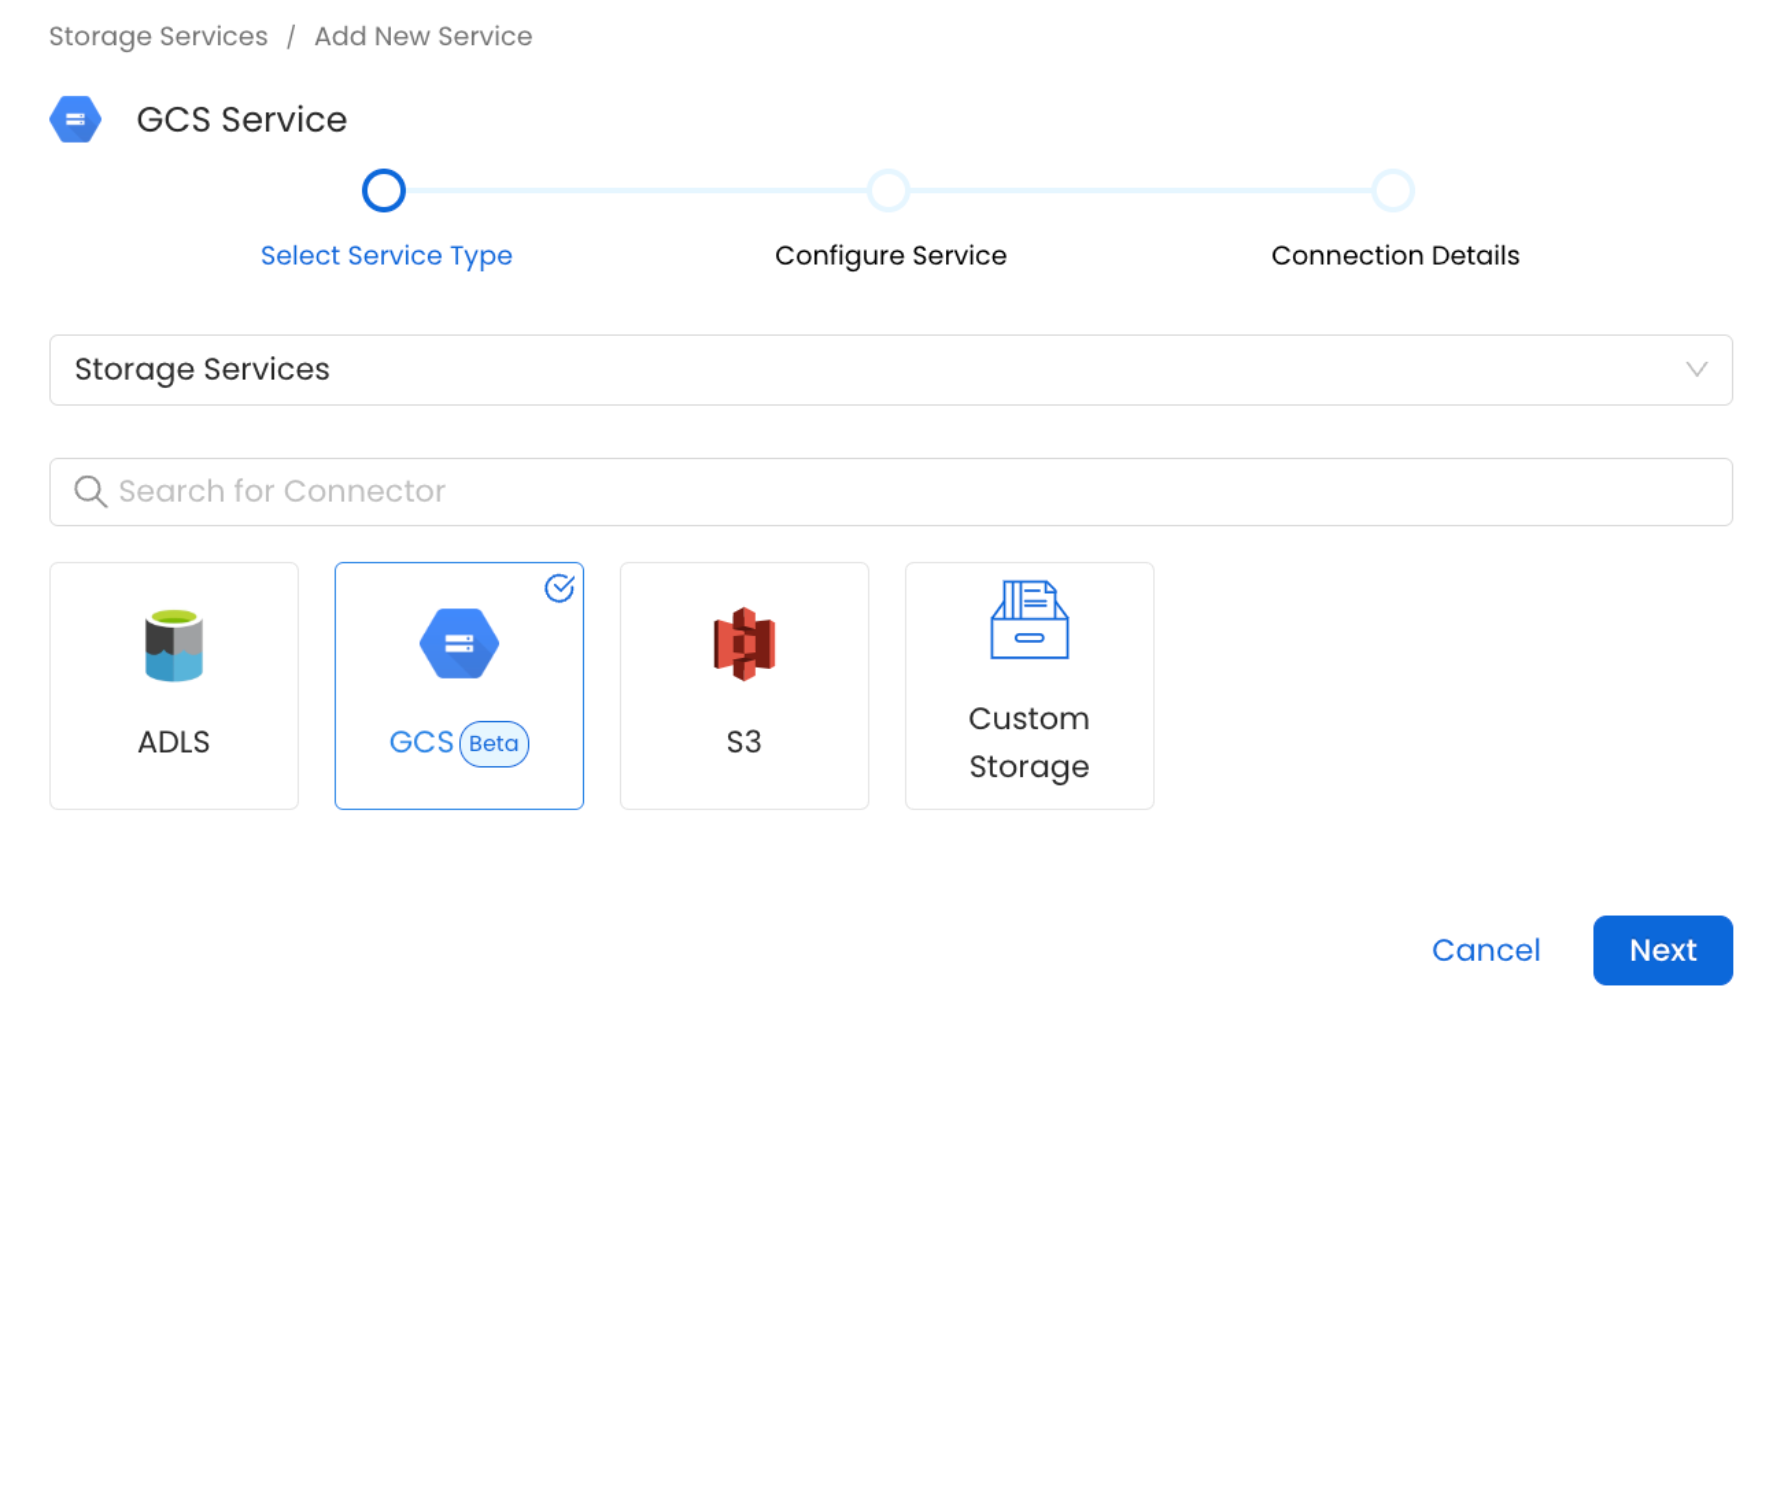Click the Configure Service step circle
Screen dimensions: 1788x1500
(x=889, y=190)
